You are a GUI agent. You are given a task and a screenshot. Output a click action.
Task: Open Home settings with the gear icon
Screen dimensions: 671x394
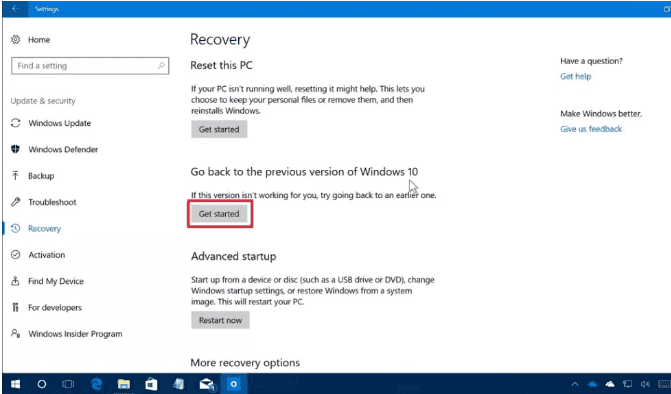point(15,40)
